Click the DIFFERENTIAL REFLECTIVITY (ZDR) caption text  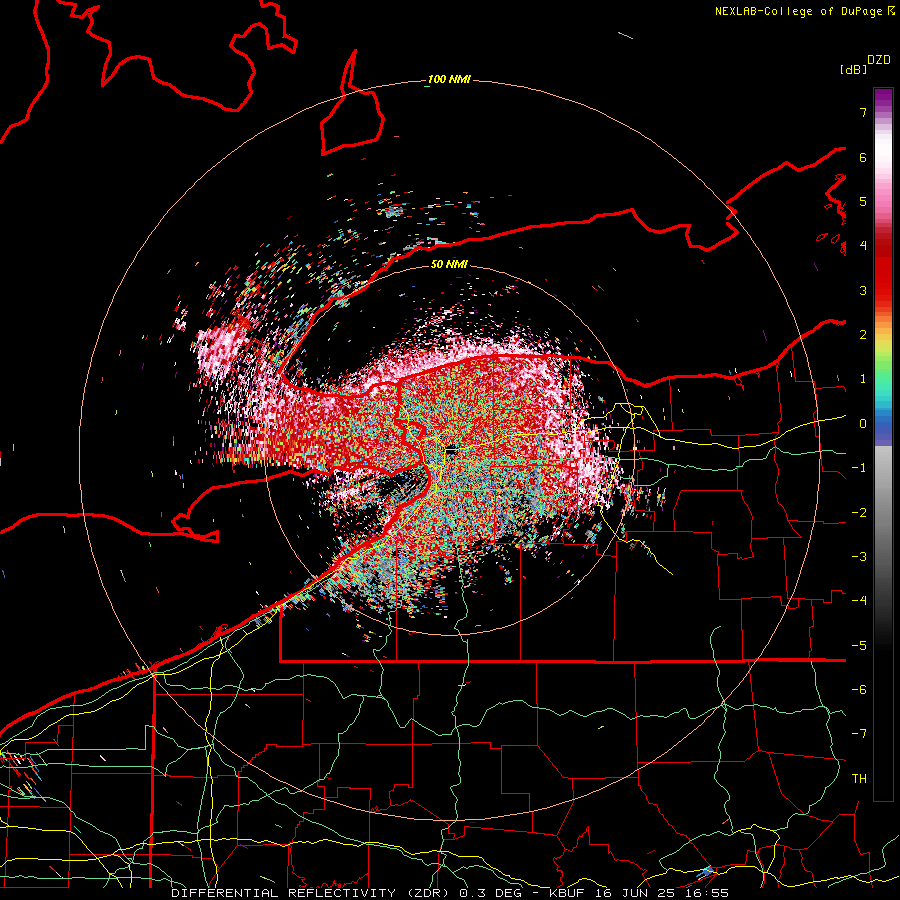(x=312, y=893)
